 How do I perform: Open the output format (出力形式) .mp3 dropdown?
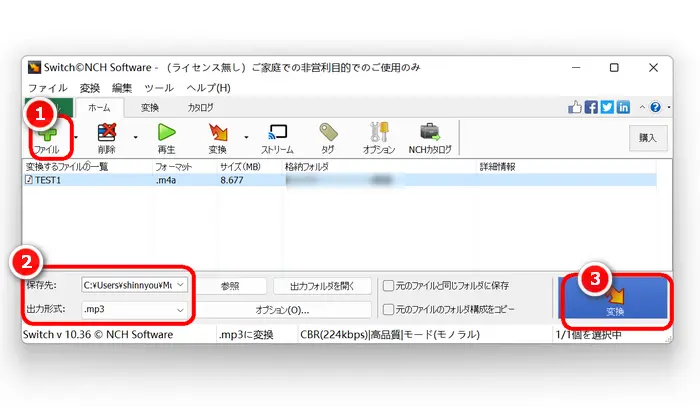[179, 310]
